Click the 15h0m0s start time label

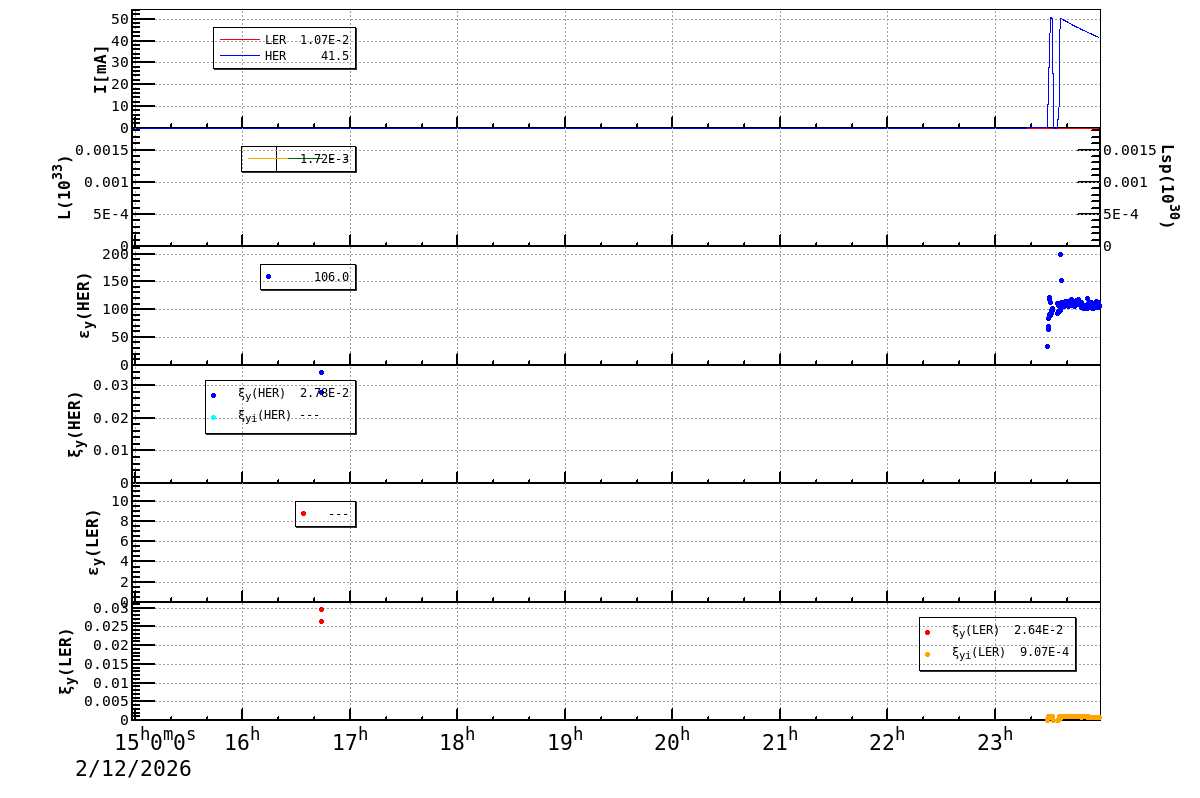156,741
